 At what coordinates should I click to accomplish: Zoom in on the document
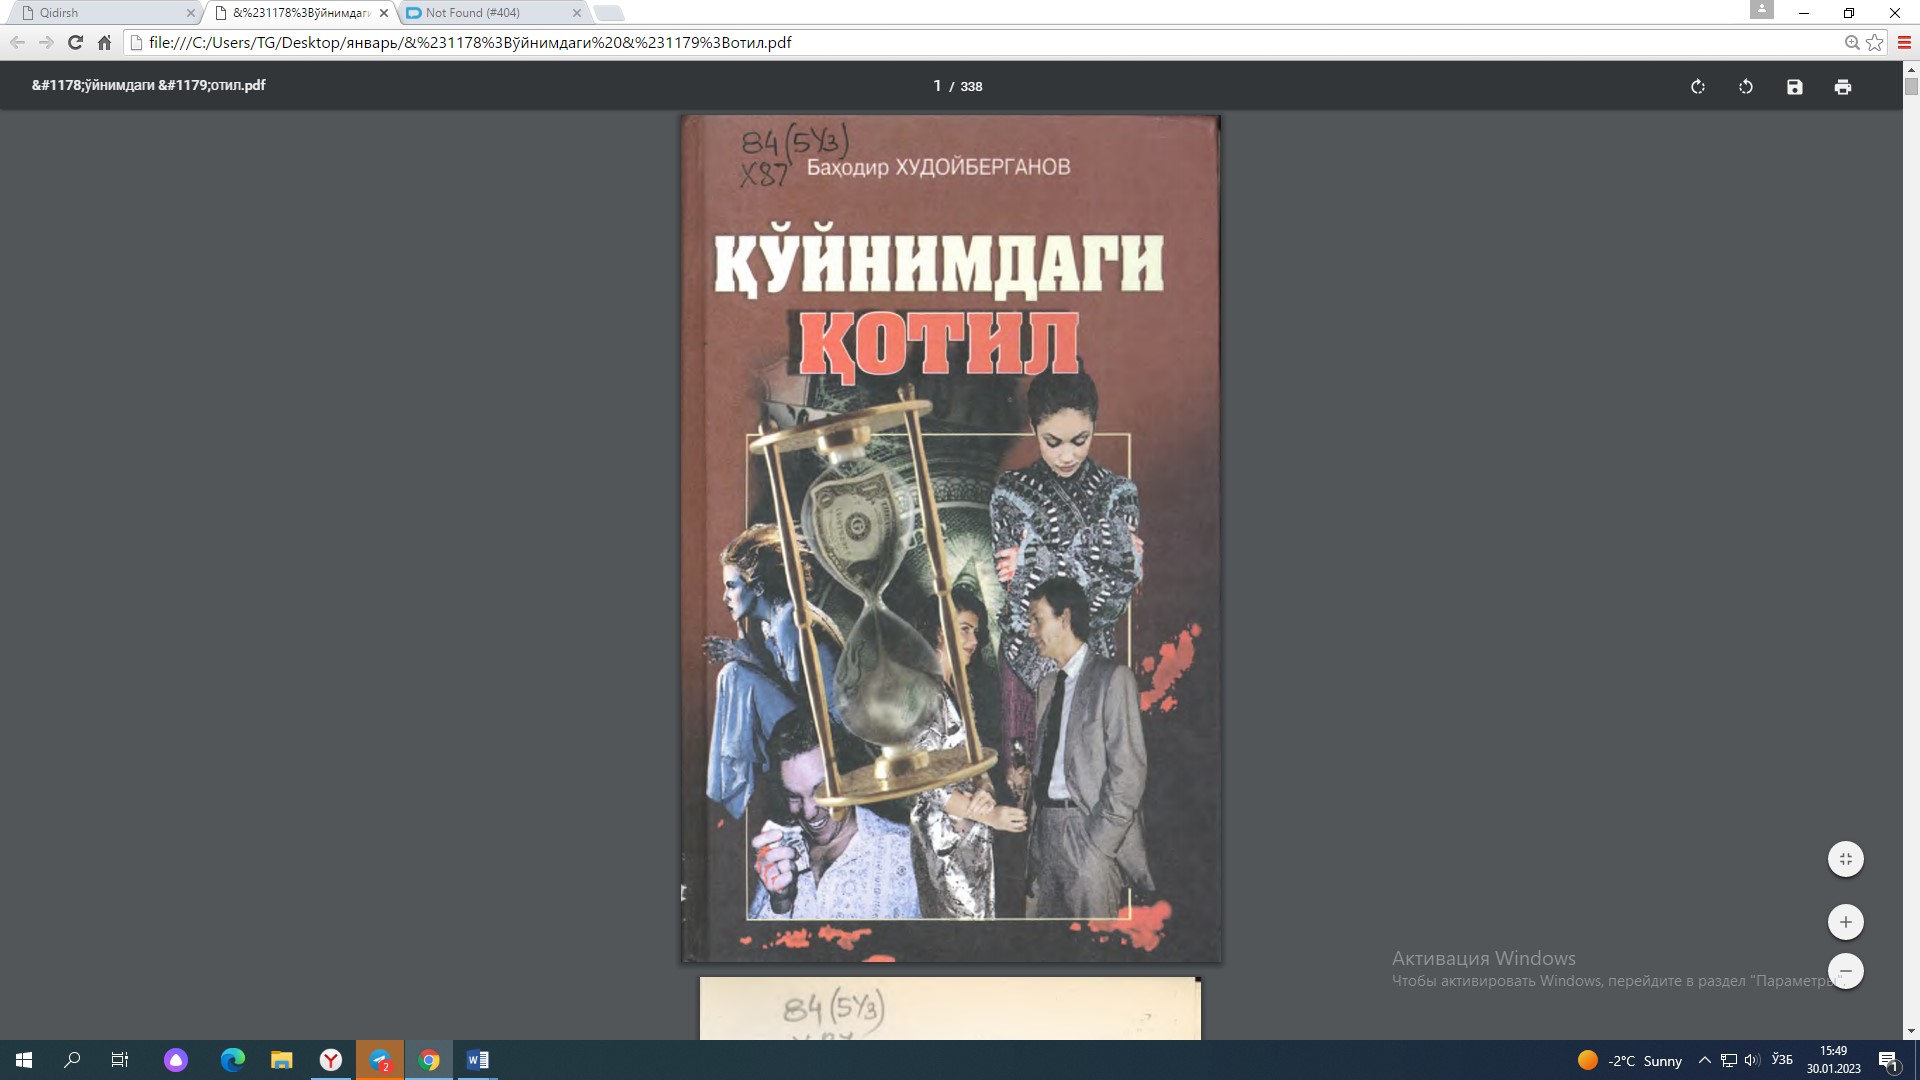coord(1845,921)
